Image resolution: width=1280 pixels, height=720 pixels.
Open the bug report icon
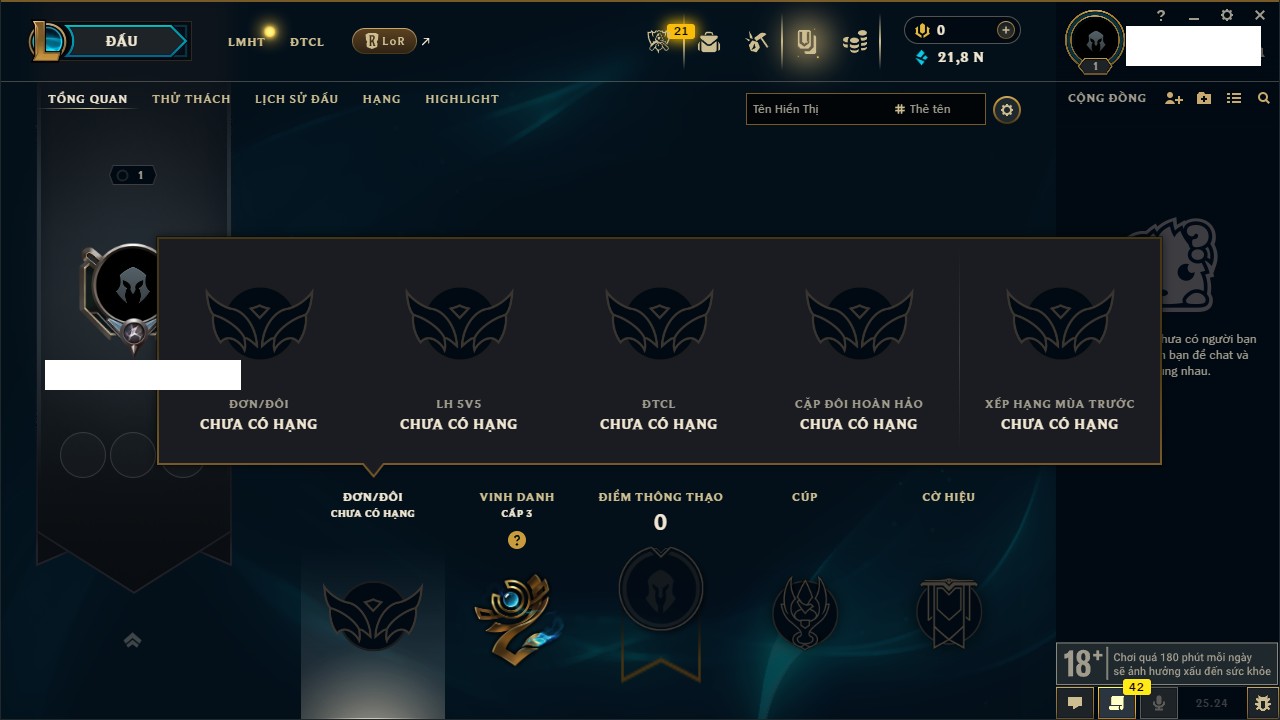click(1262, 703)
